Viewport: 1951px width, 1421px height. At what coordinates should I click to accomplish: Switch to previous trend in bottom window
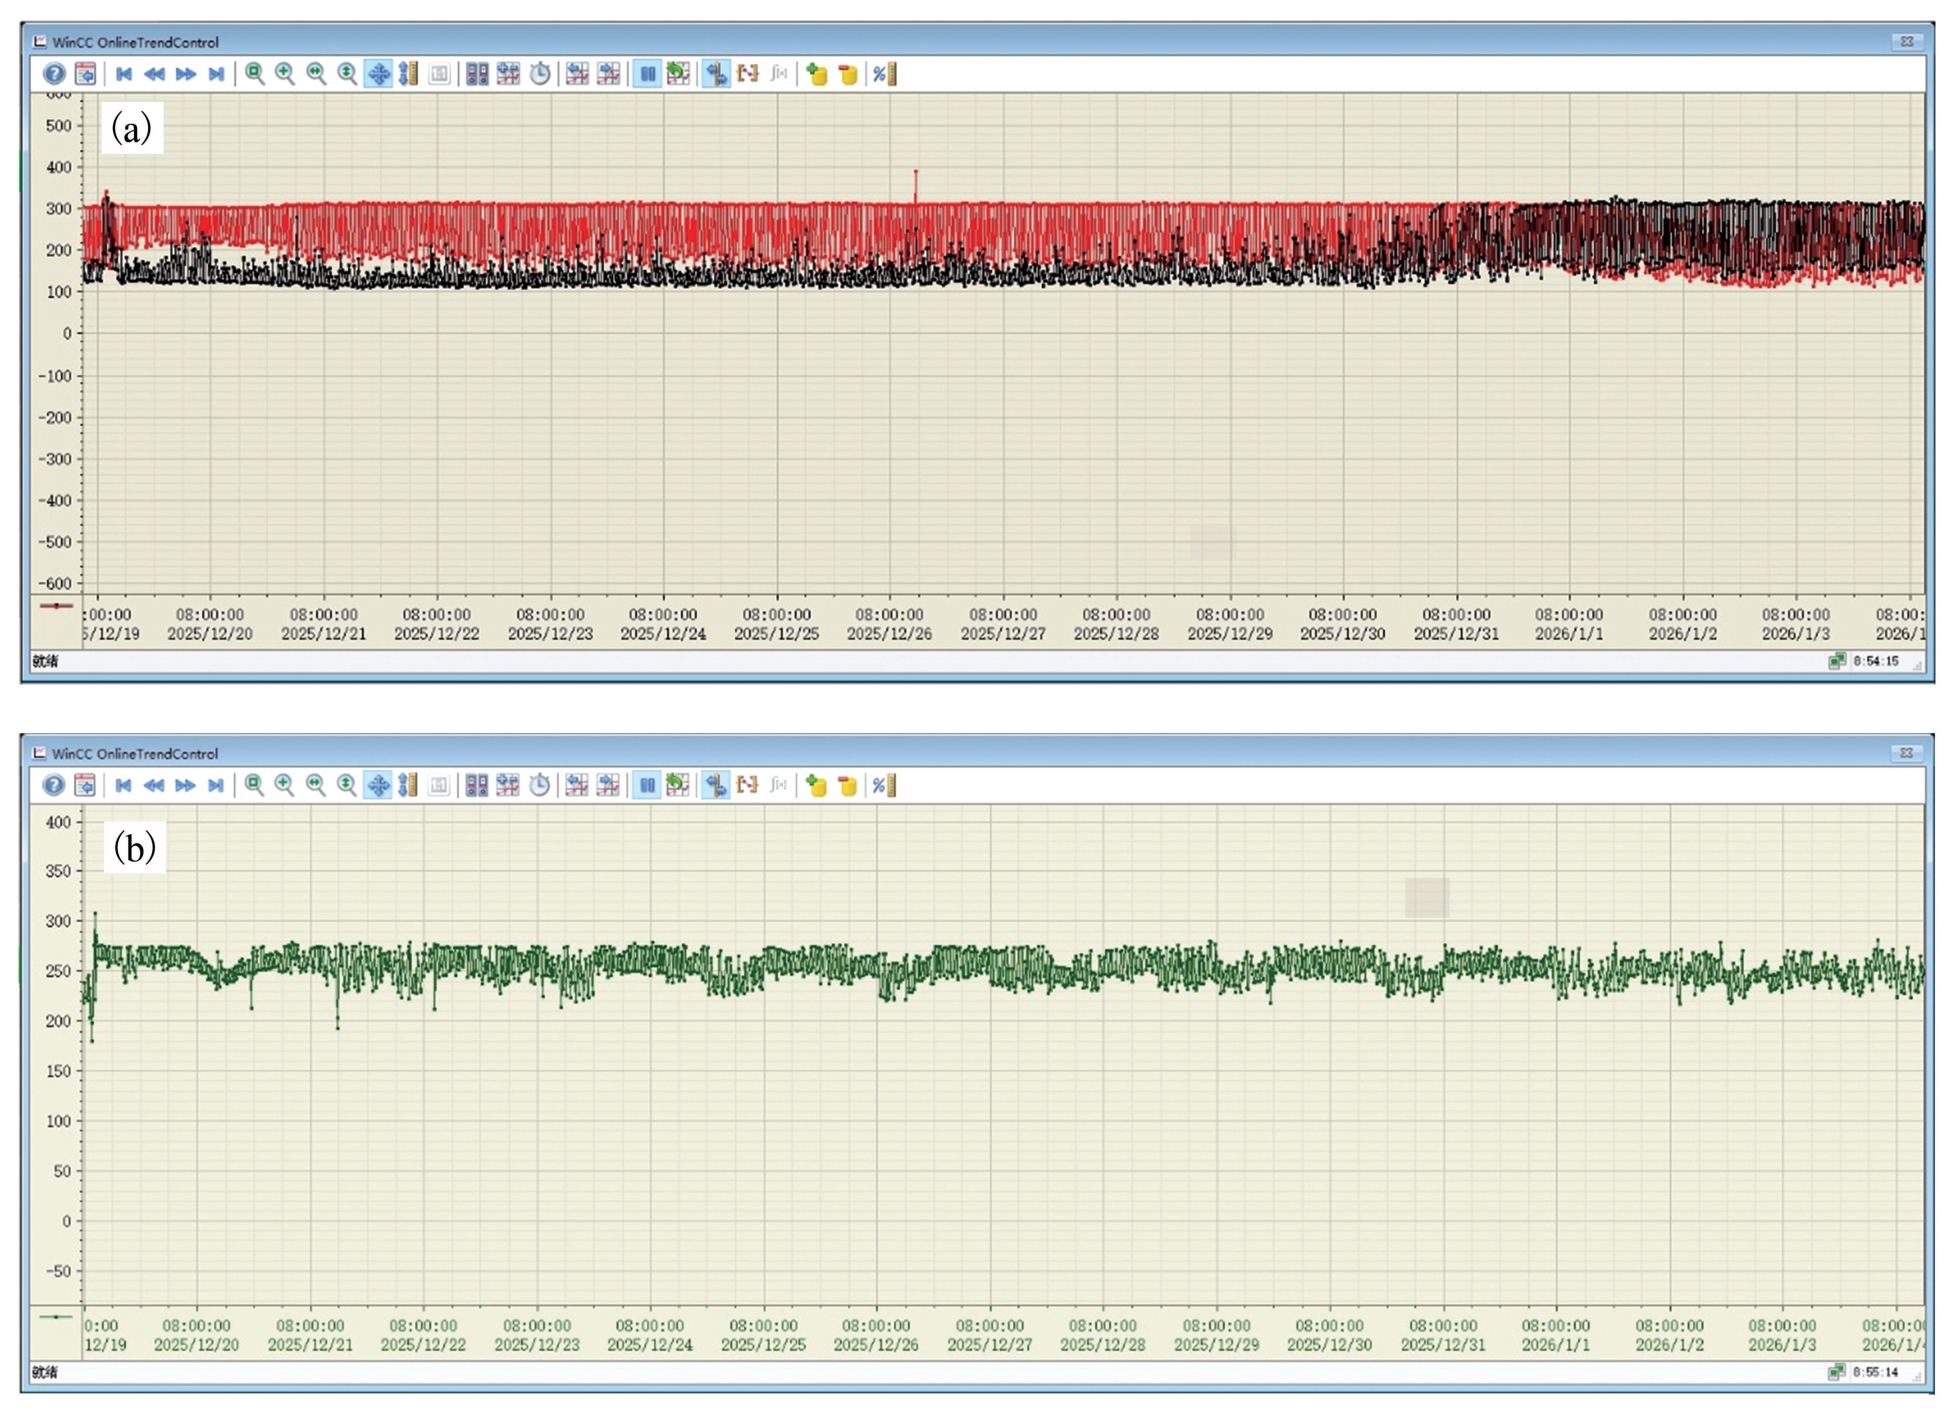pos(577,785)
